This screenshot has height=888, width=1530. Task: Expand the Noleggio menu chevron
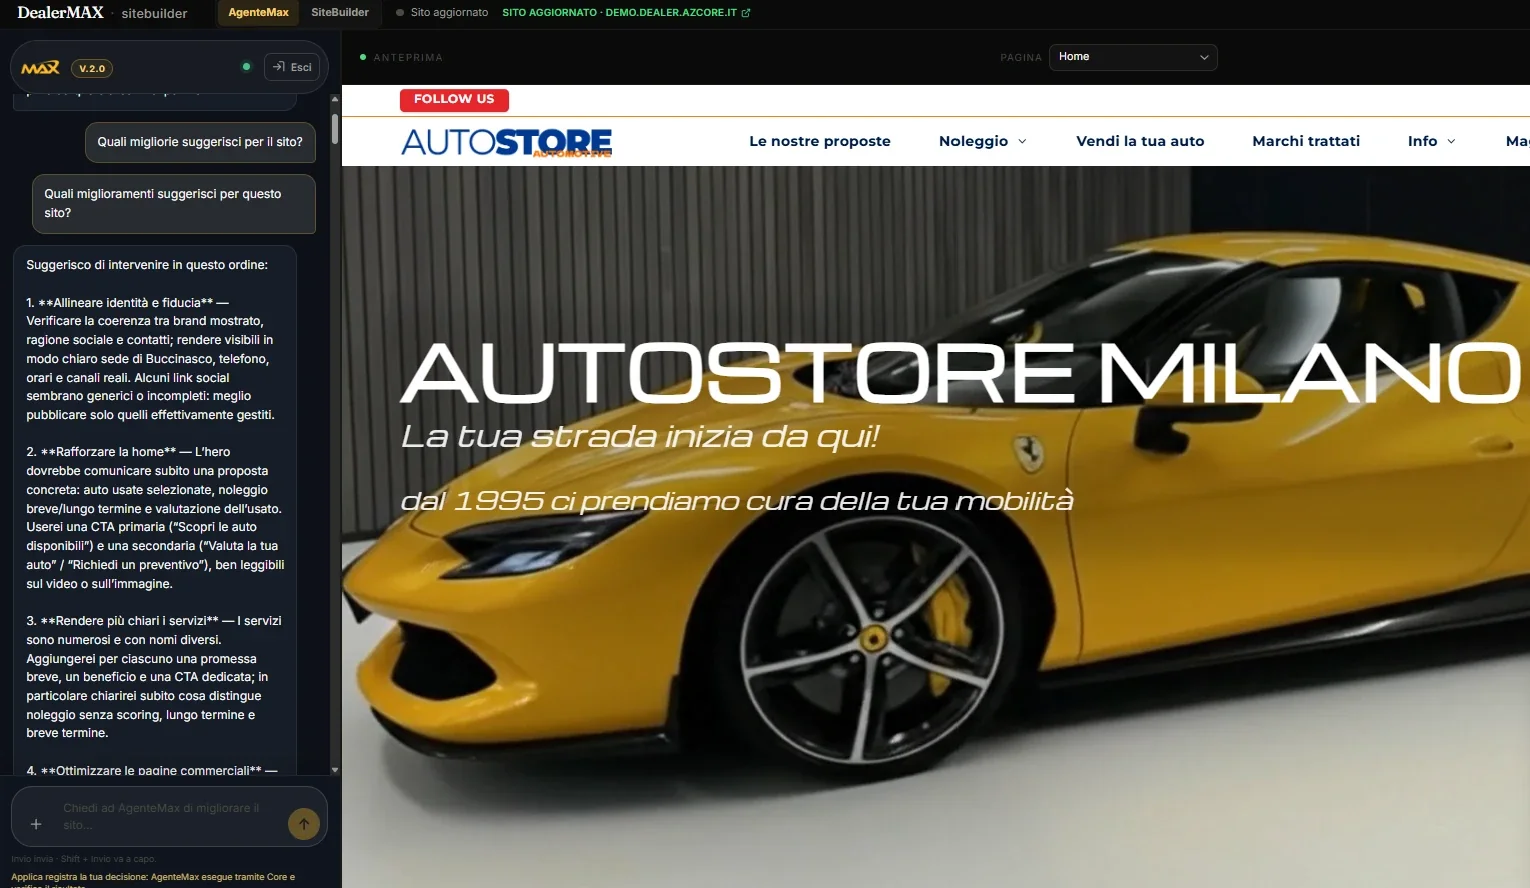pos(1022,142)
